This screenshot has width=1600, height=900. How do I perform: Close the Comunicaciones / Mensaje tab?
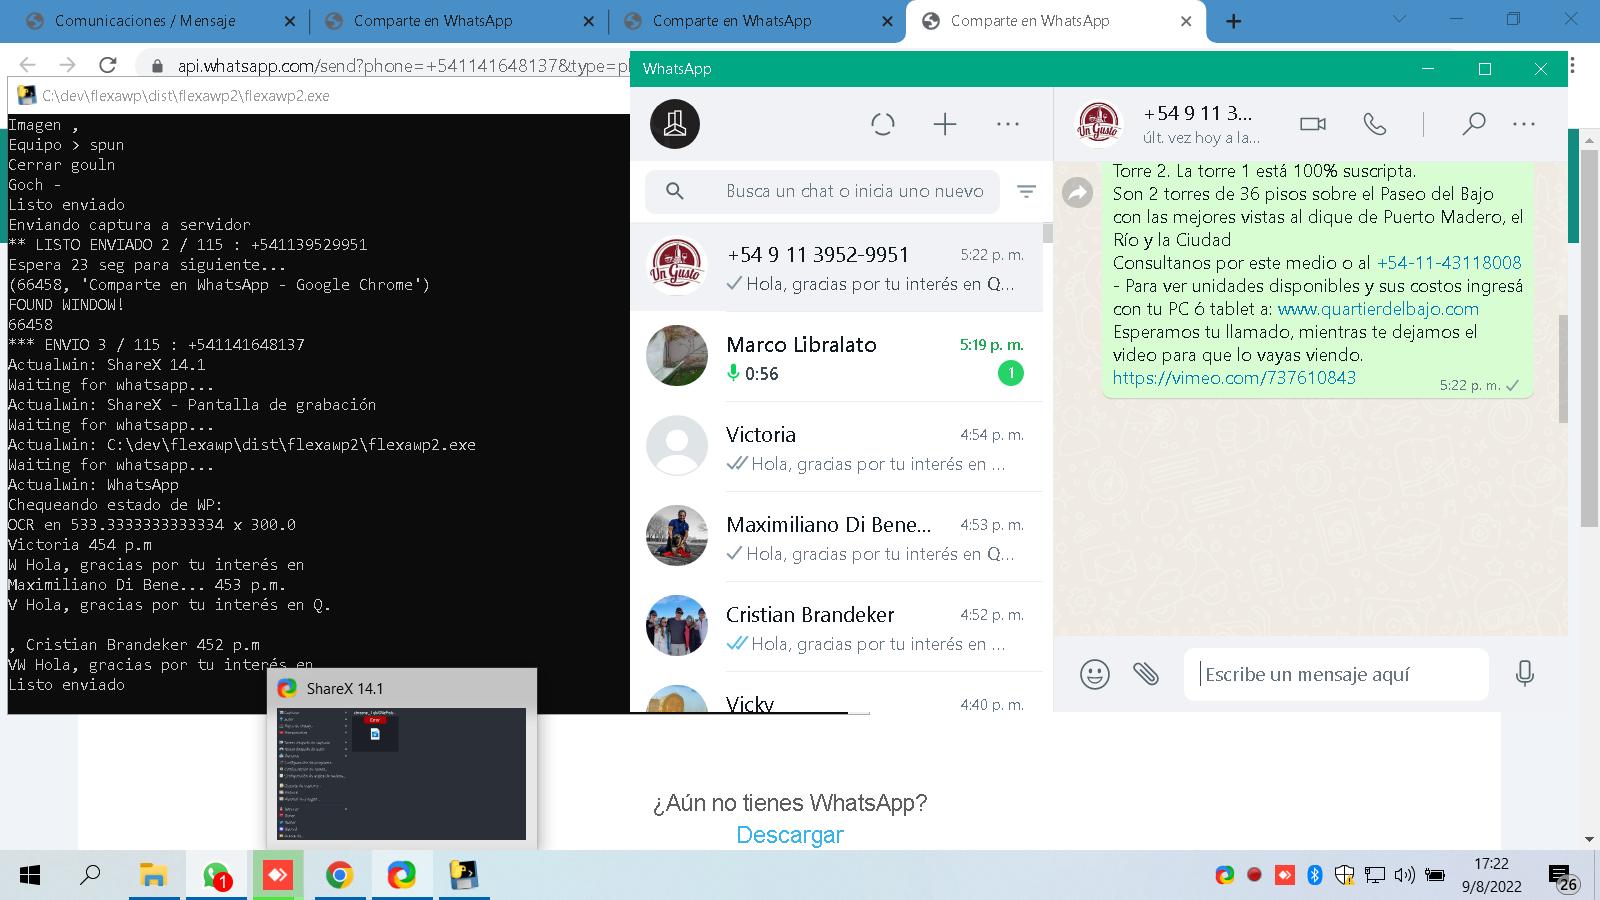[290, 21]
